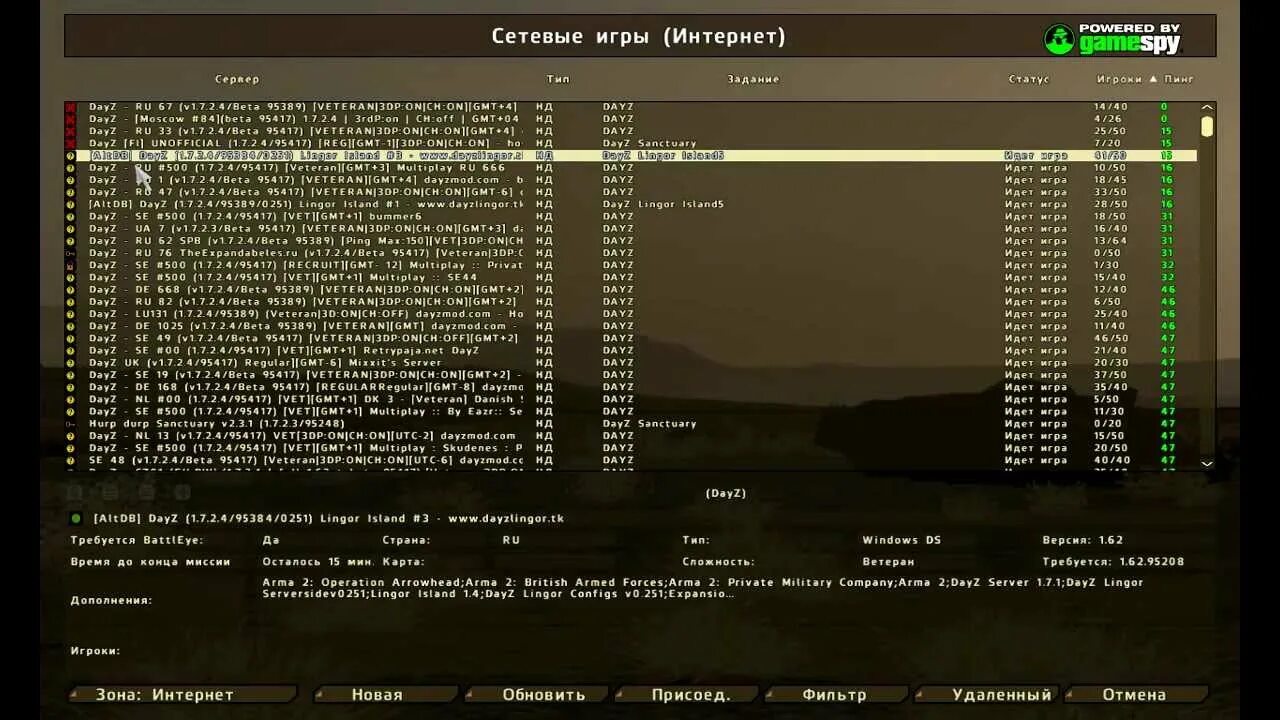Image resolution: width=1280 pixels, height=720 pixels.
Task: Select server DayZ - RU 33
Action: pos(636,131)
